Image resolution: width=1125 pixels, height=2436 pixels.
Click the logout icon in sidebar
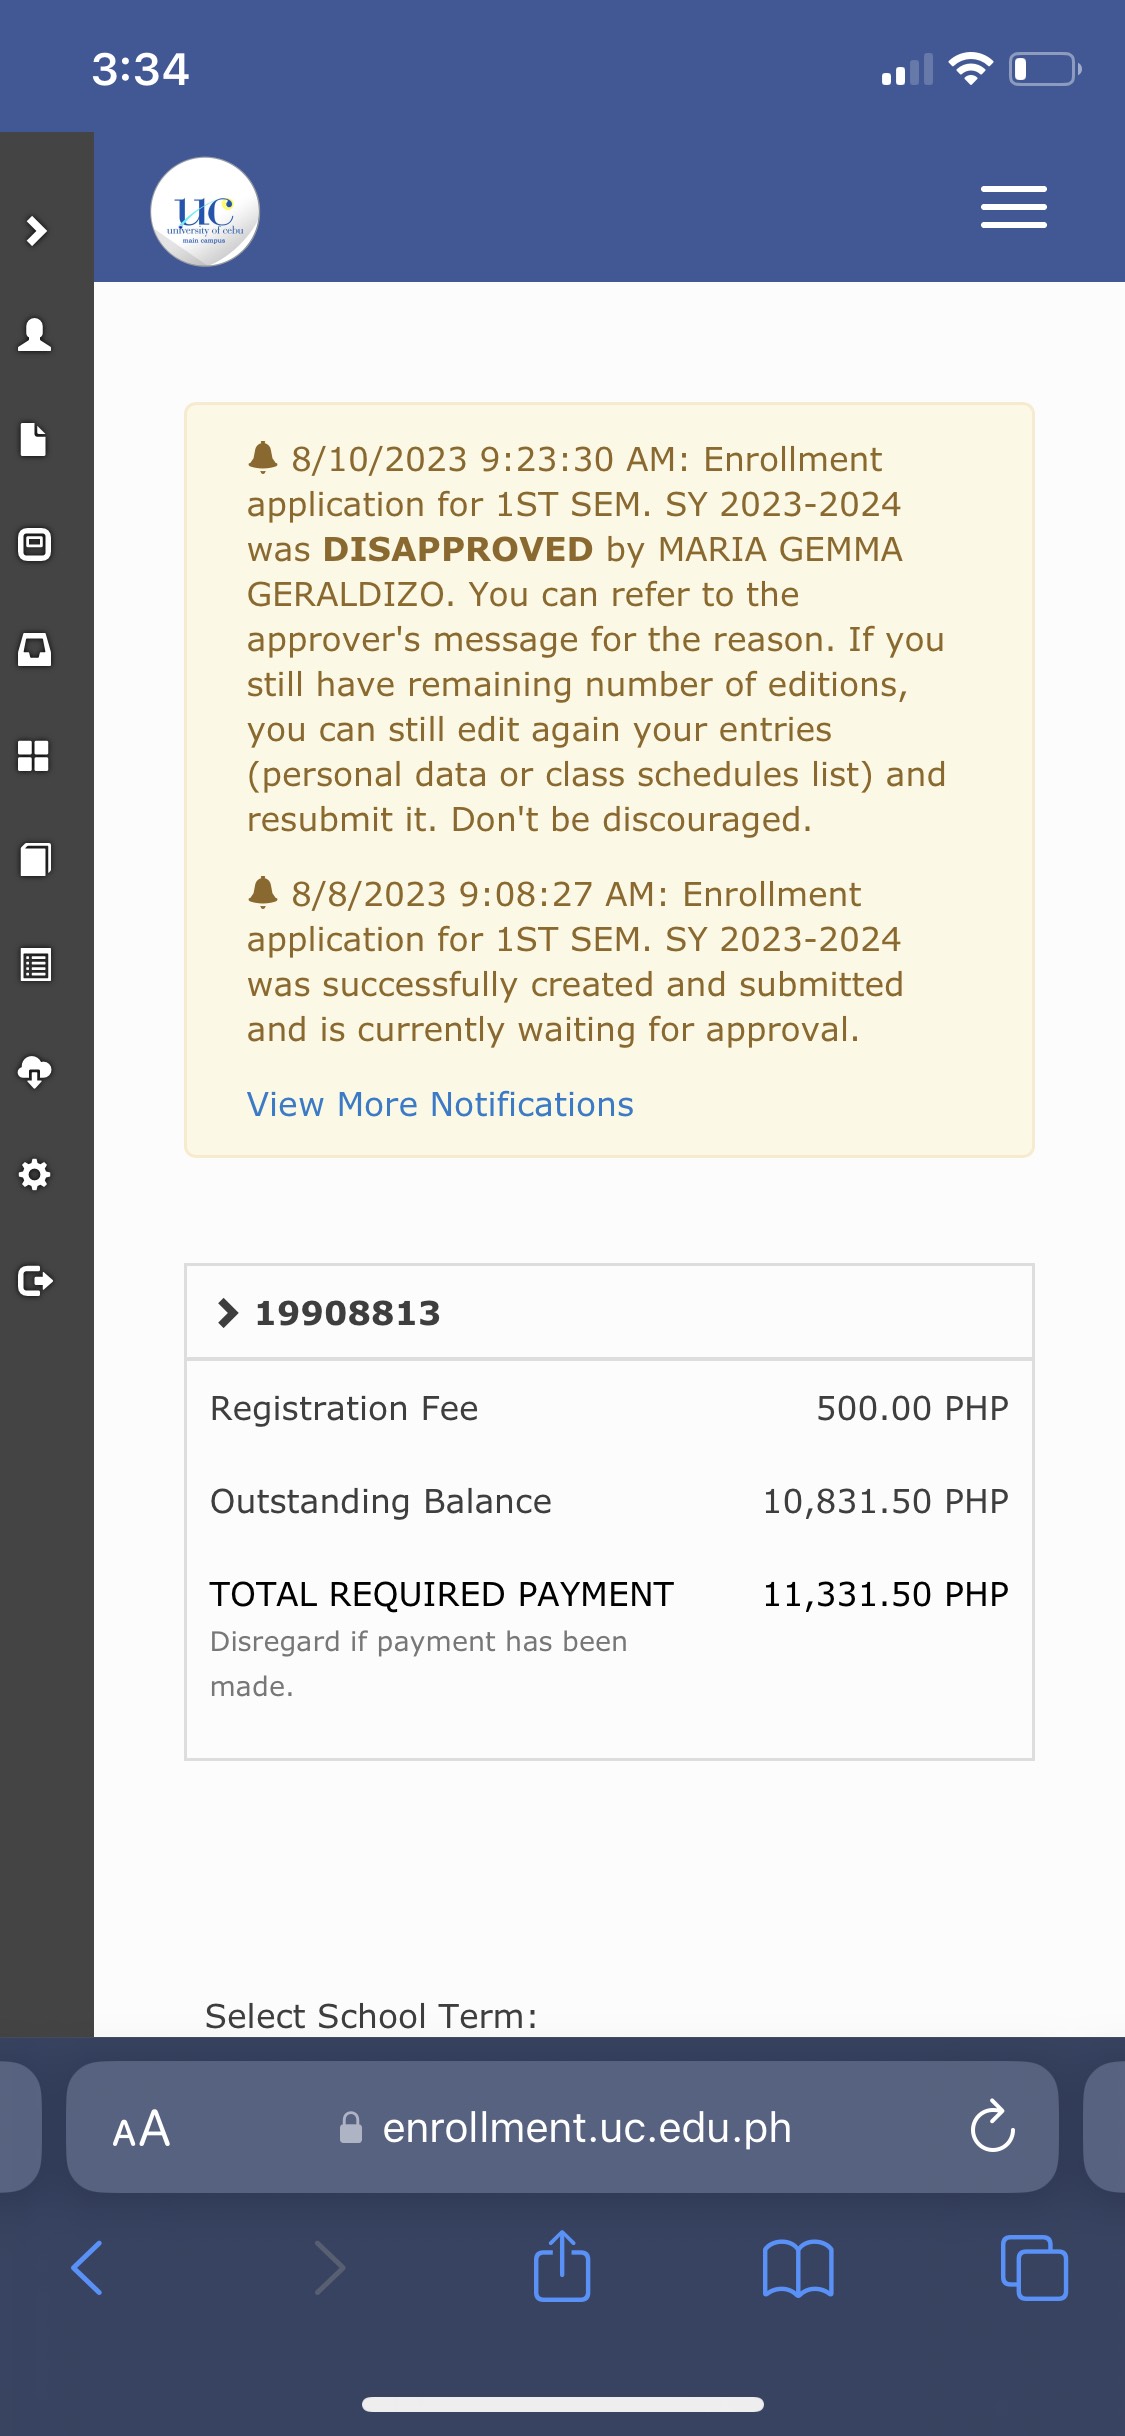(x=35, y=1281)
